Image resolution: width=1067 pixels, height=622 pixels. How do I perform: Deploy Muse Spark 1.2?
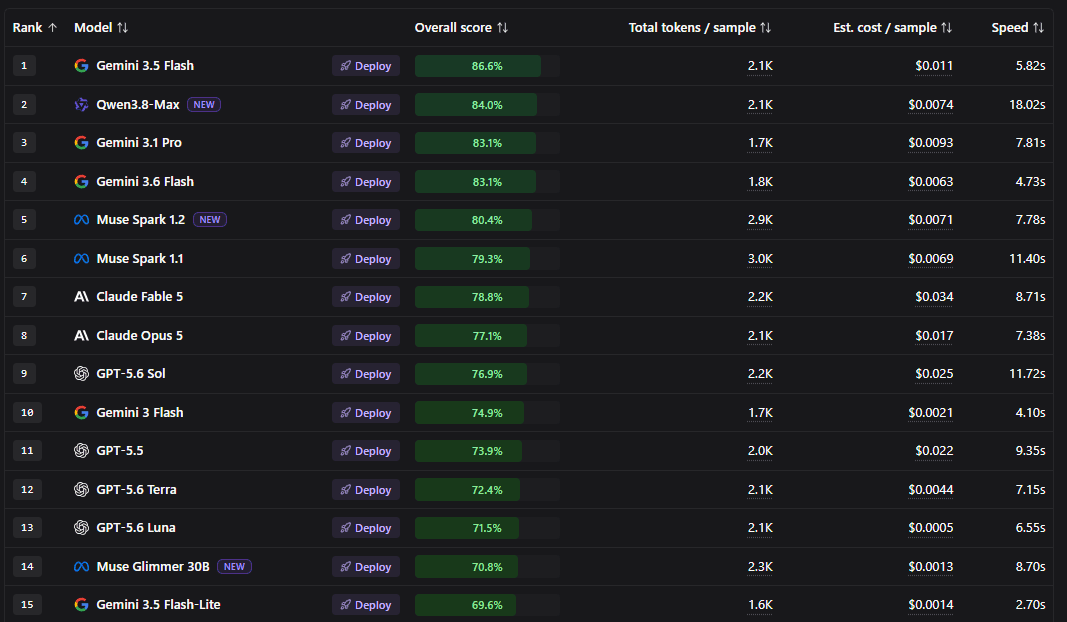(x=366, y=220)
